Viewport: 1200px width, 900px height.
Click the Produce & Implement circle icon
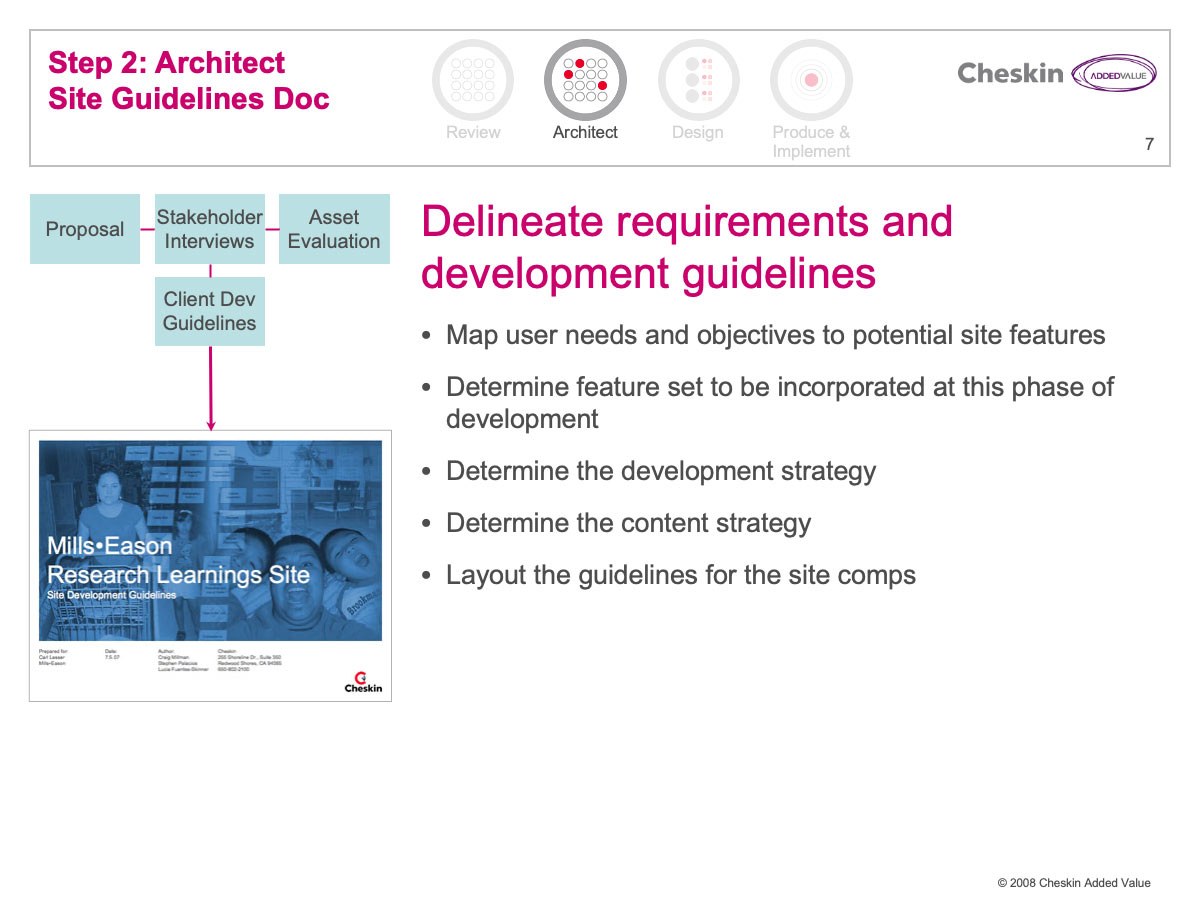click(x=811, y=80)
